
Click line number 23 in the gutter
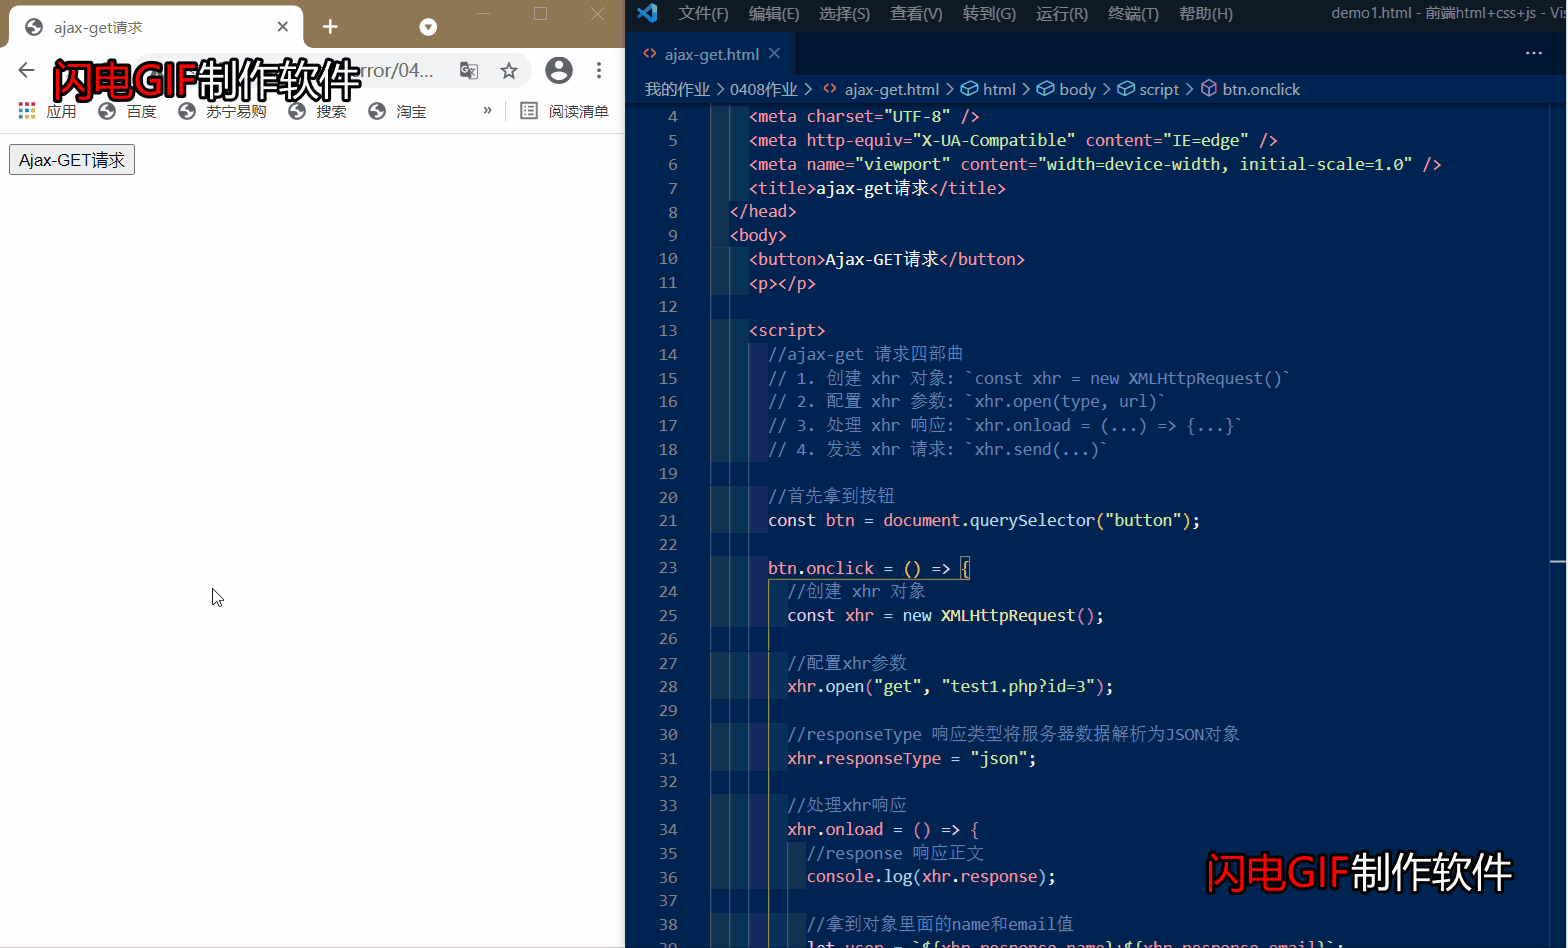point(668,568)
